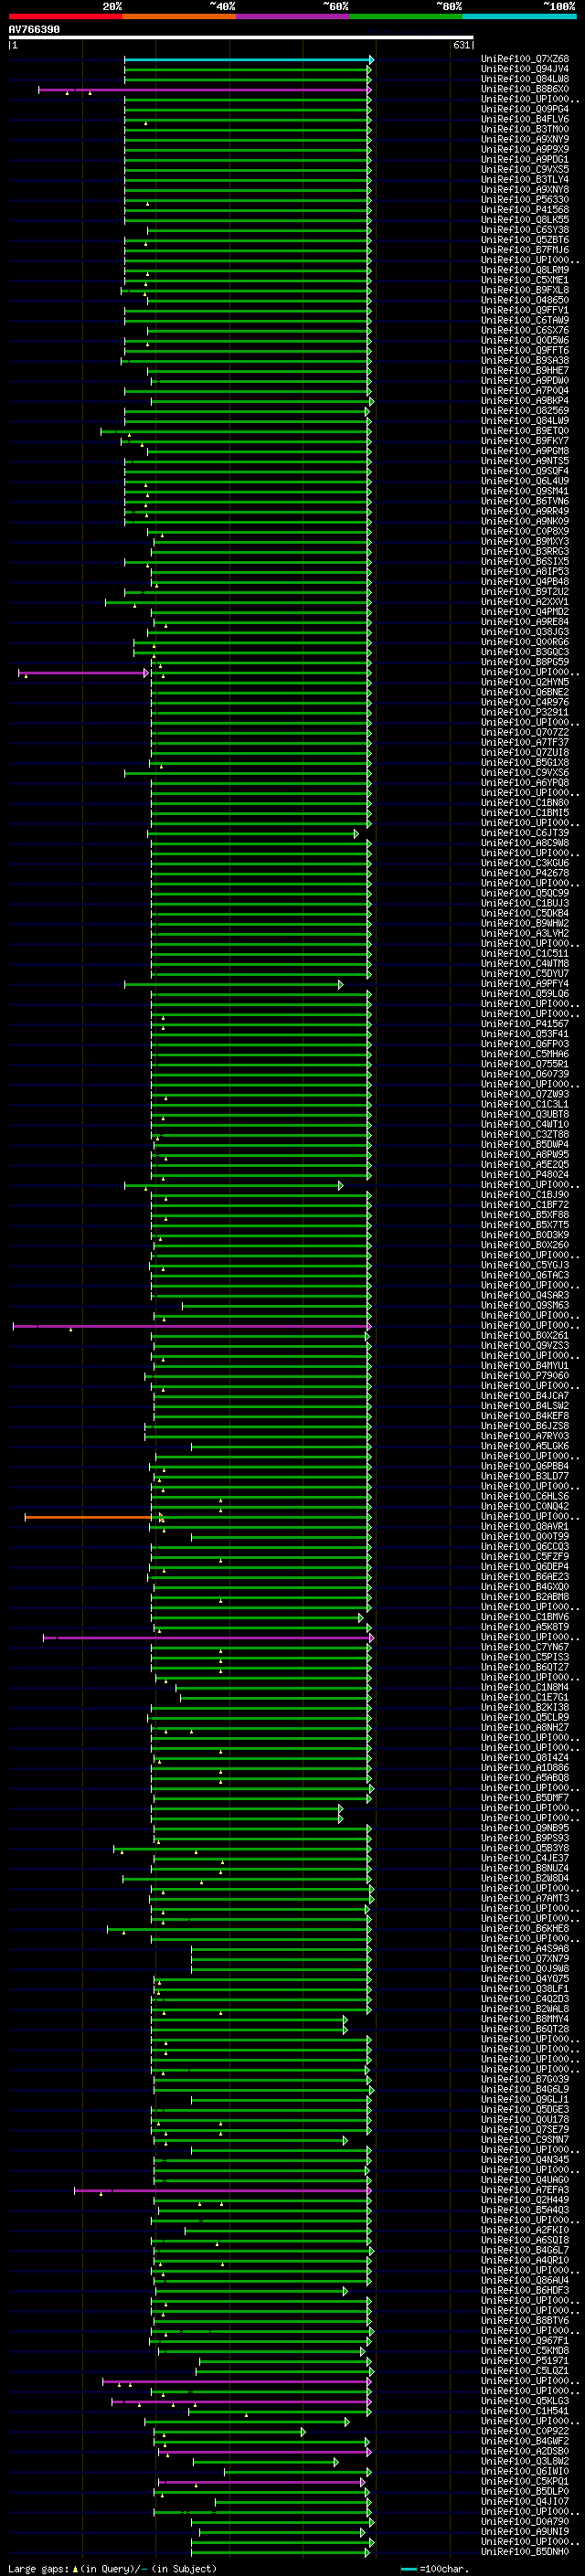Click hit label UniRef100_B9SA38
Viewport: 585px width, 2576px height.
click(x=525, y=361)
